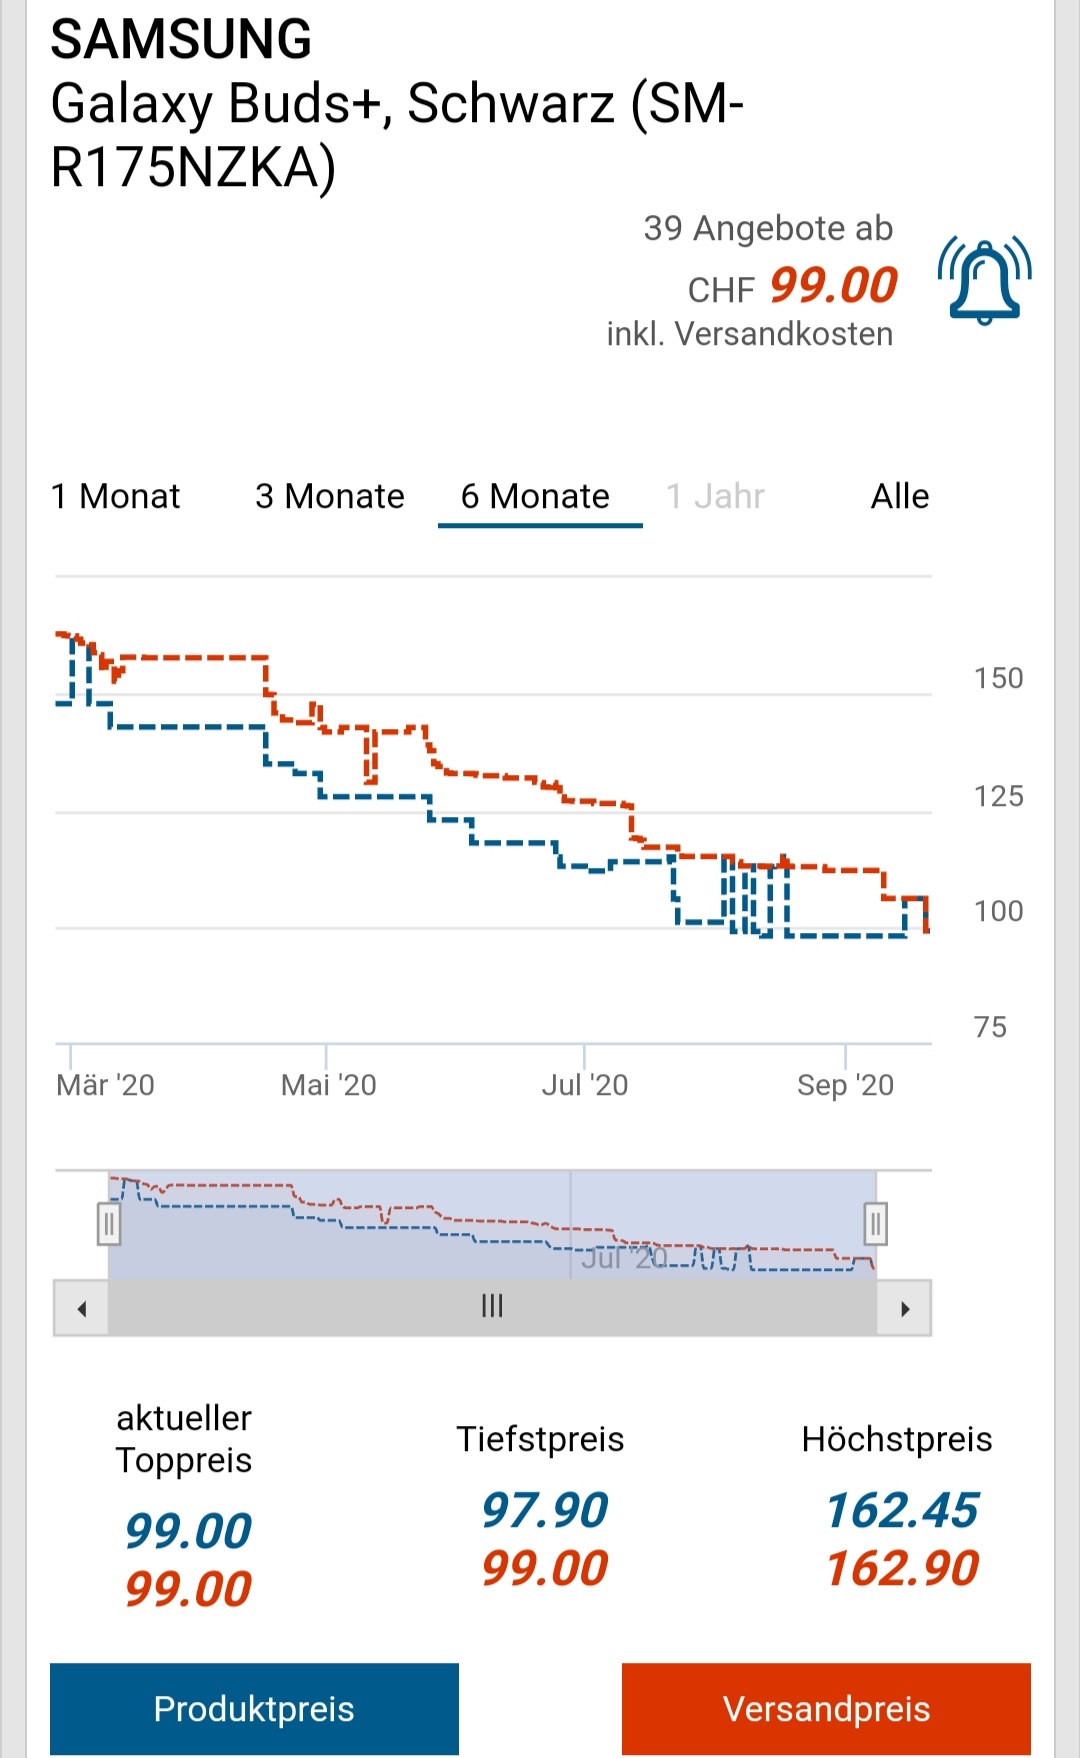Screen dimensions: 1080x1758
Task: Select the 1 Monat time range
Action: pos(116,496)
